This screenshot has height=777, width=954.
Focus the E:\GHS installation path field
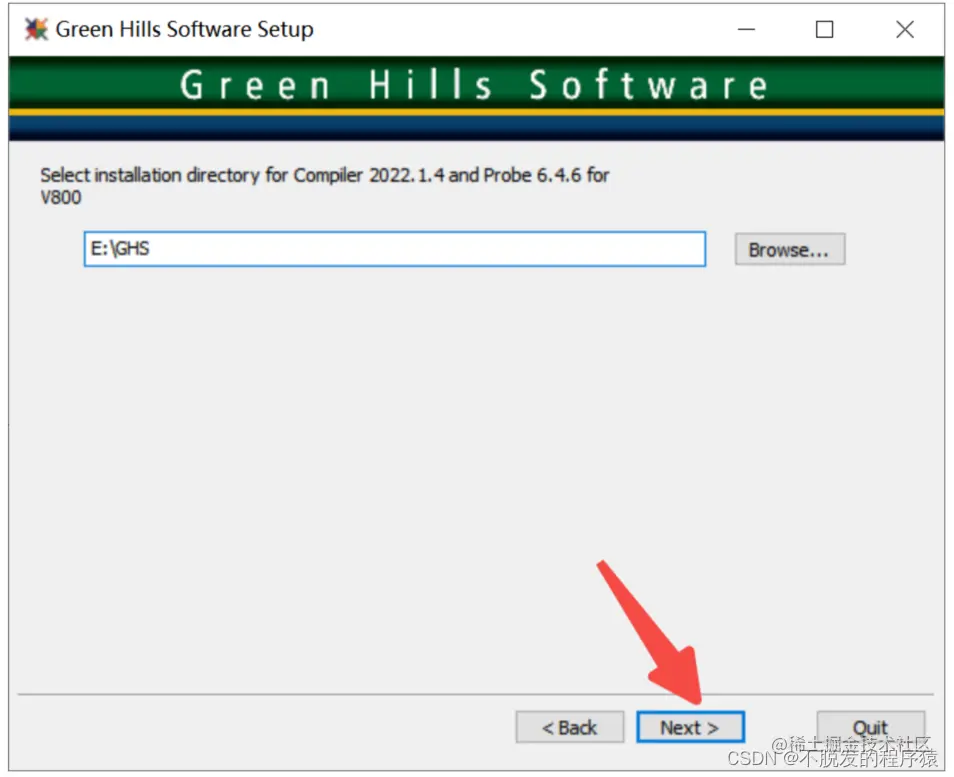click(394, 248)
